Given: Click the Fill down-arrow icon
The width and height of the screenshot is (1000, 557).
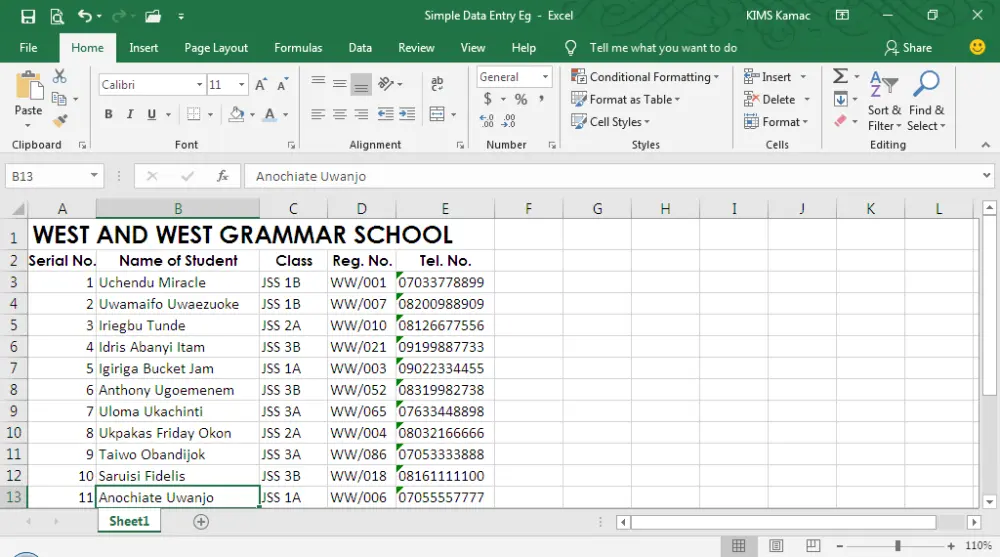Looking at the screenshot, I should [x=841, y=99].
